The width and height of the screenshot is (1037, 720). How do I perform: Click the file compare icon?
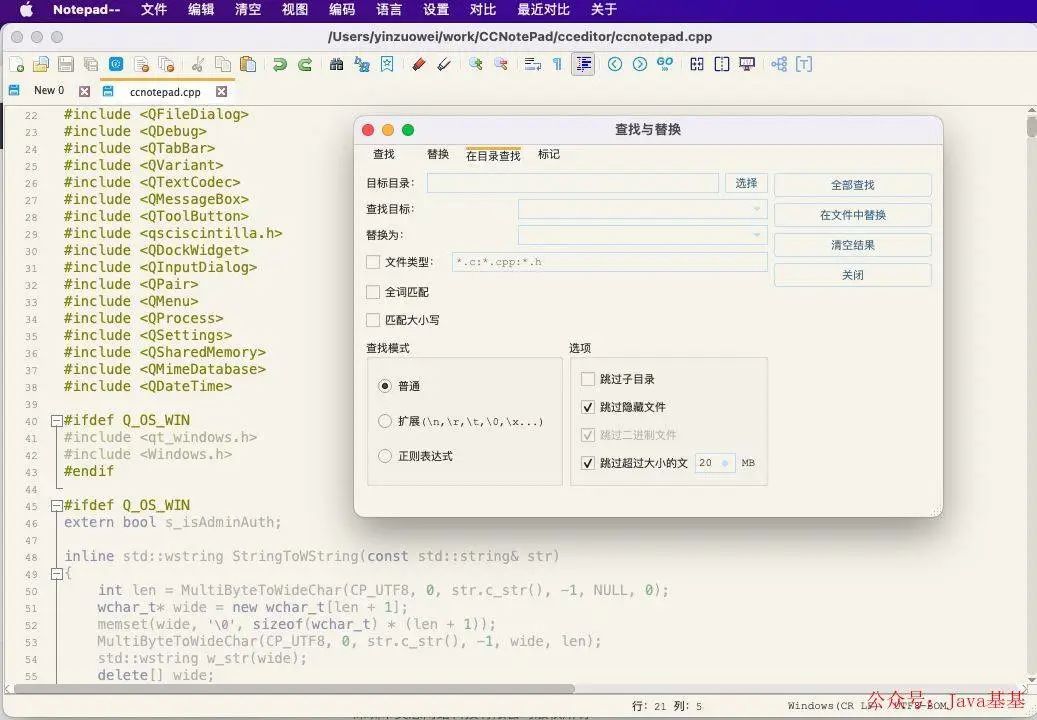(x=696, y=64)
